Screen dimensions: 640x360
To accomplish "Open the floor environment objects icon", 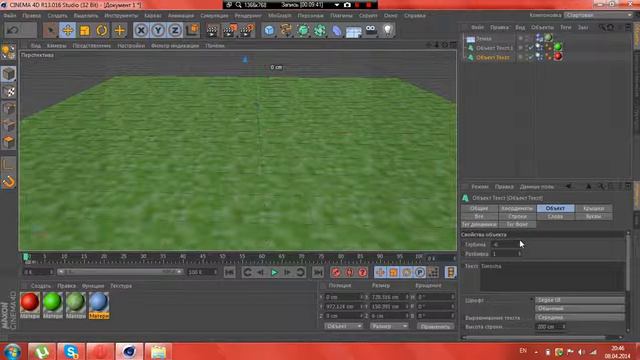I will (x=354, y=31).
